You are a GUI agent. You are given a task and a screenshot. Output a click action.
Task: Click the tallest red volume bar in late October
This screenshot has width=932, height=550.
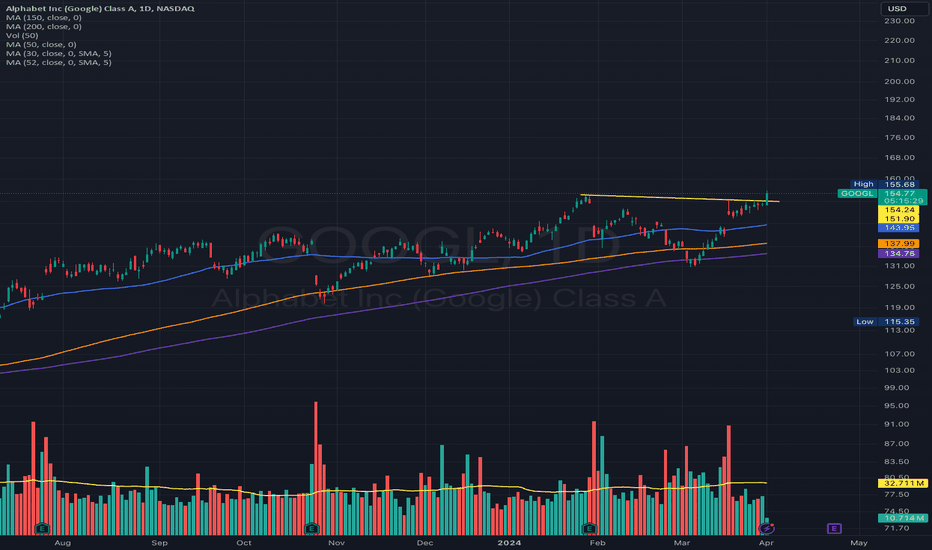tap(316, 469)
